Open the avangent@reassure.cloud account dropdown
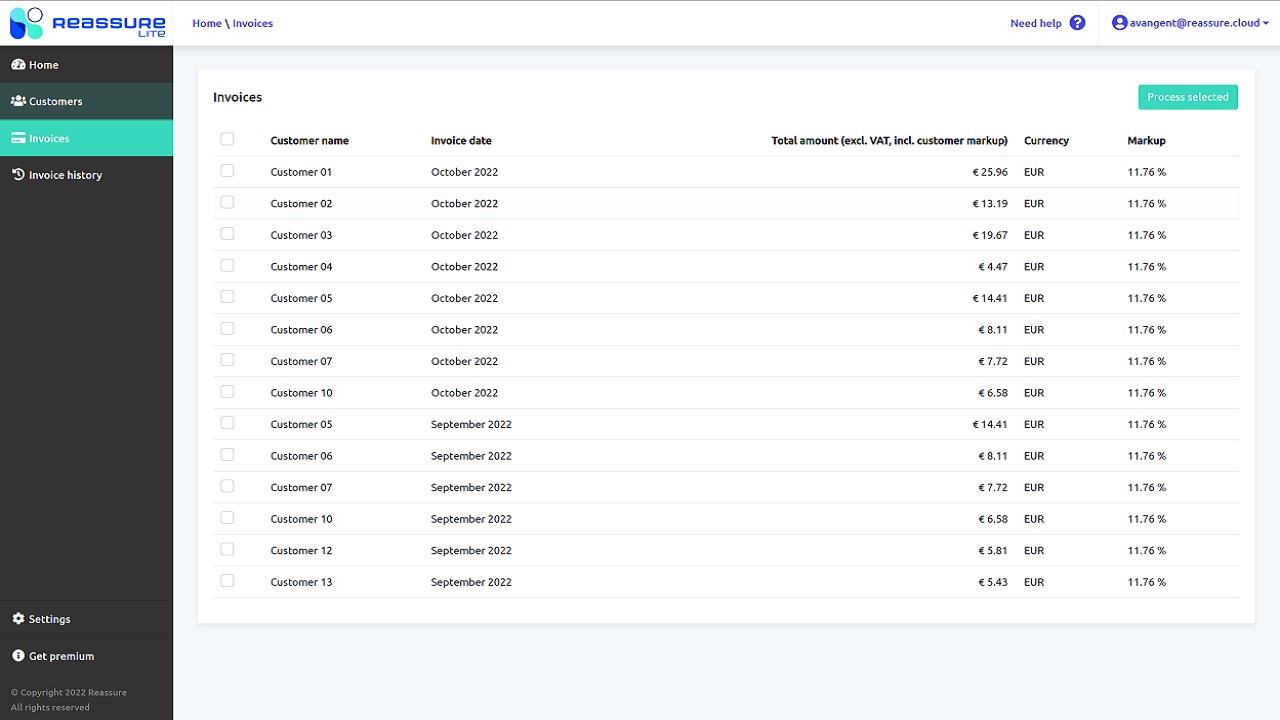The image size is (1280, 720). click(x=1190, y=23)
